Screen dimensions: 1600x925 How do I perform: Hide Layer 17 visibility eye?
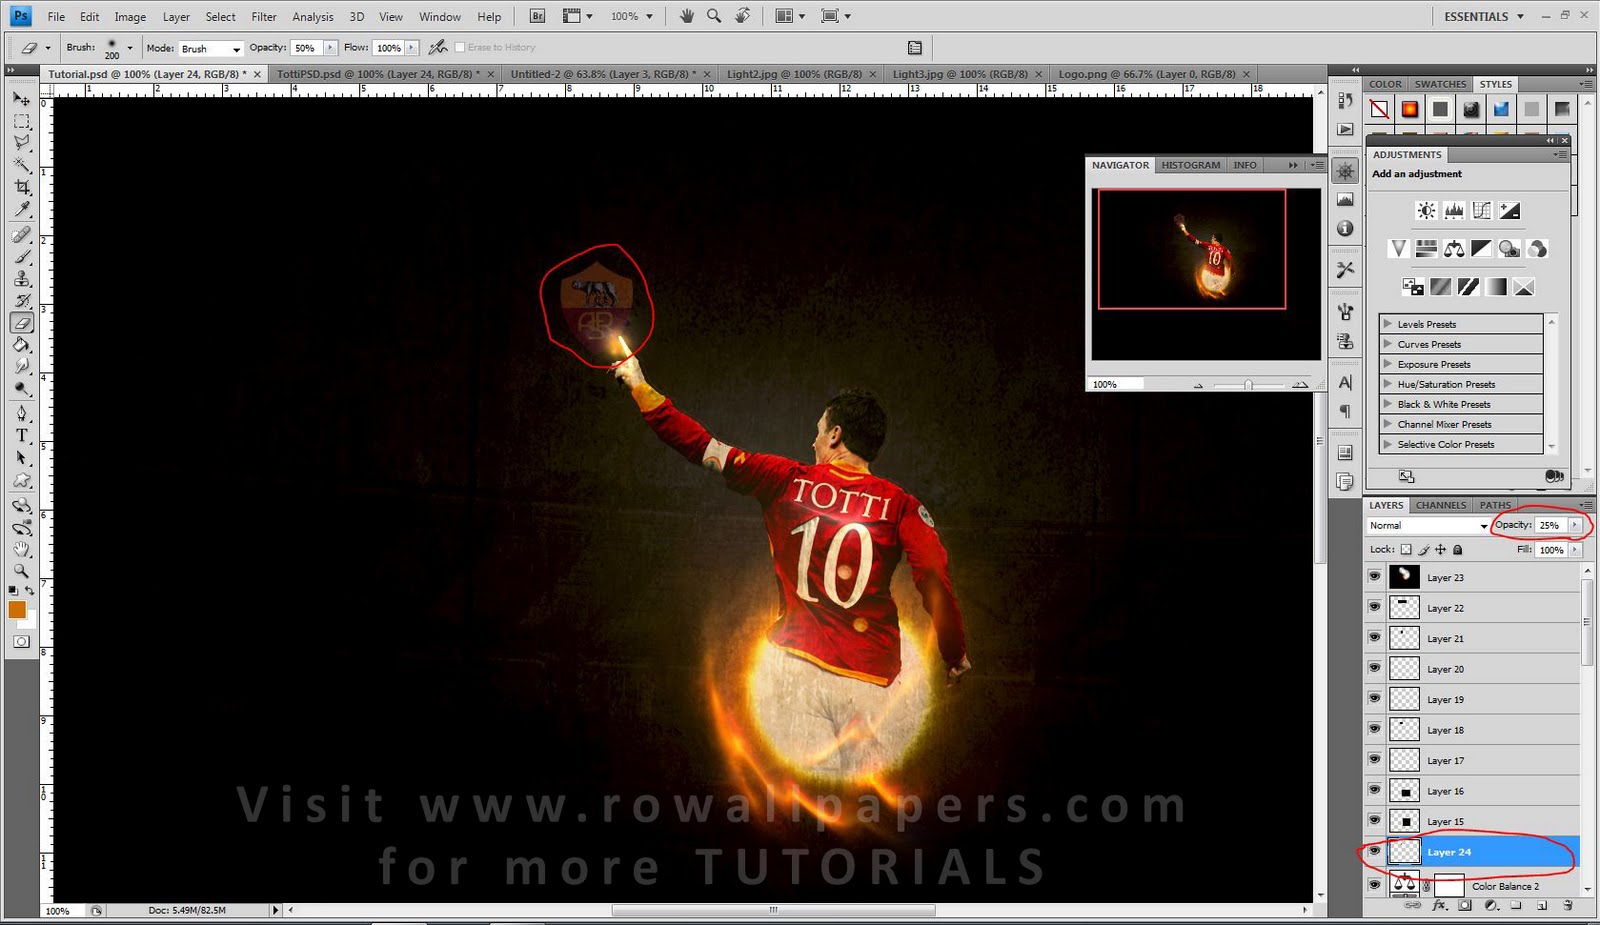coord(1374,760)
